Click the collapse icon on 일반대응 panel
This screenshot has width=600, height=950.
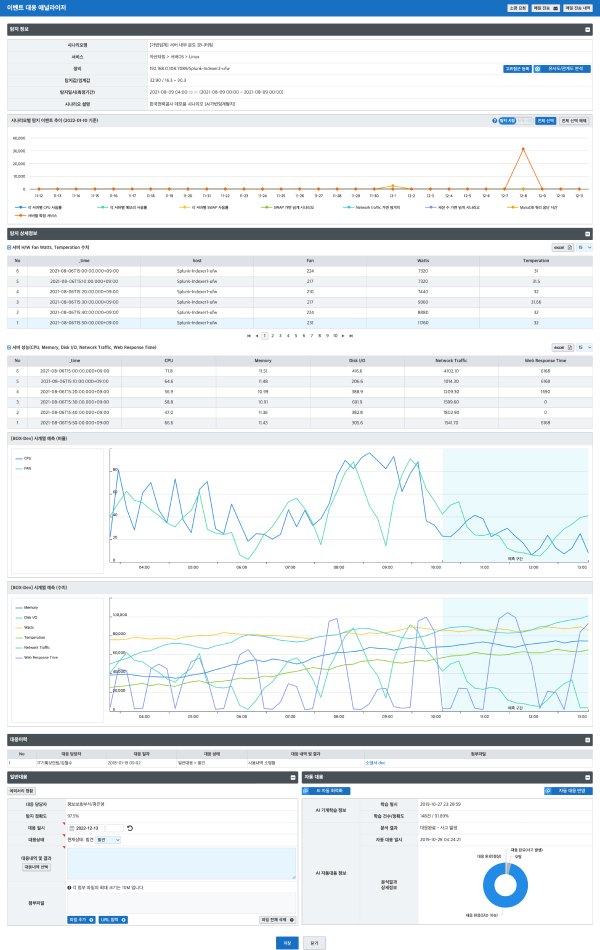(x=290, y=776)
